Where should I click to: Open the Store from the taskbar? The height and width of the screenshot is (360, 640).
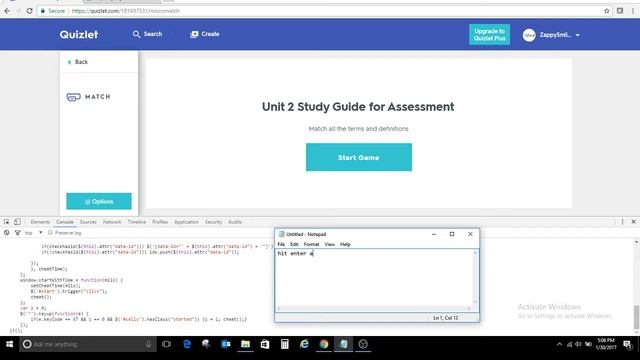265,344
